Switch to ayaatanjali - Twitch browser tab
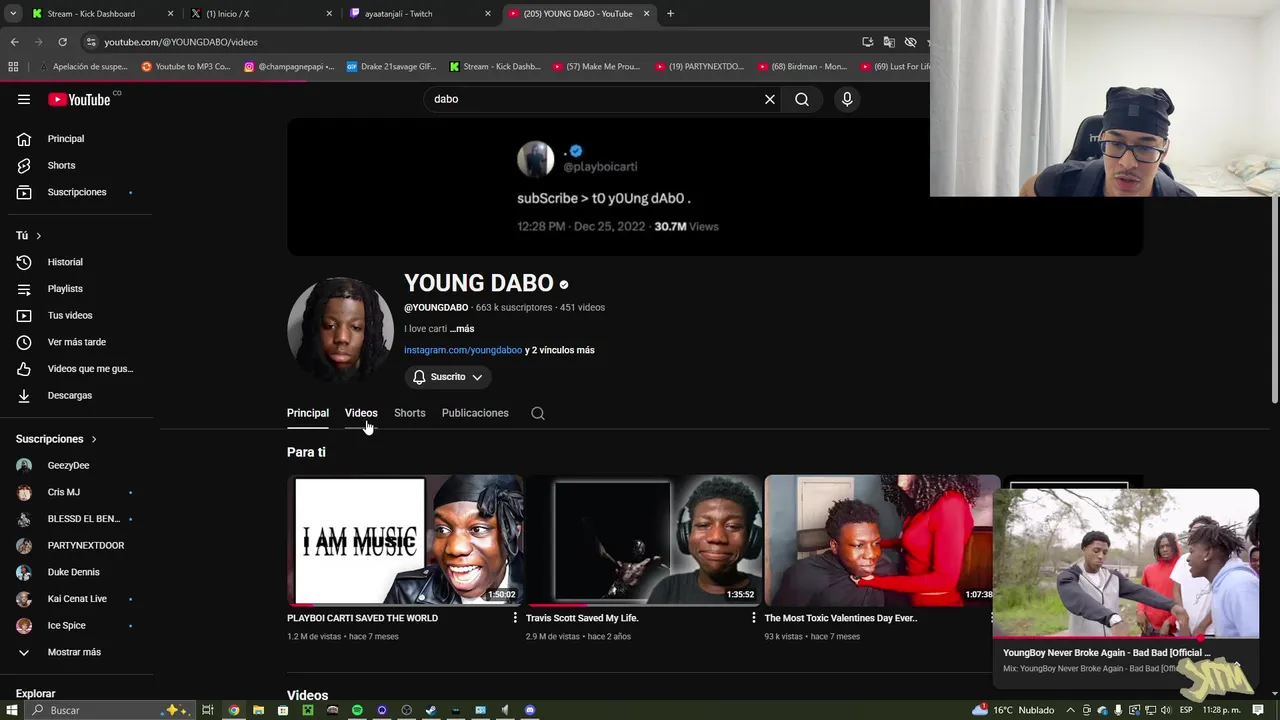This screenshot has width=1280, height=720. tap(418, 14)
